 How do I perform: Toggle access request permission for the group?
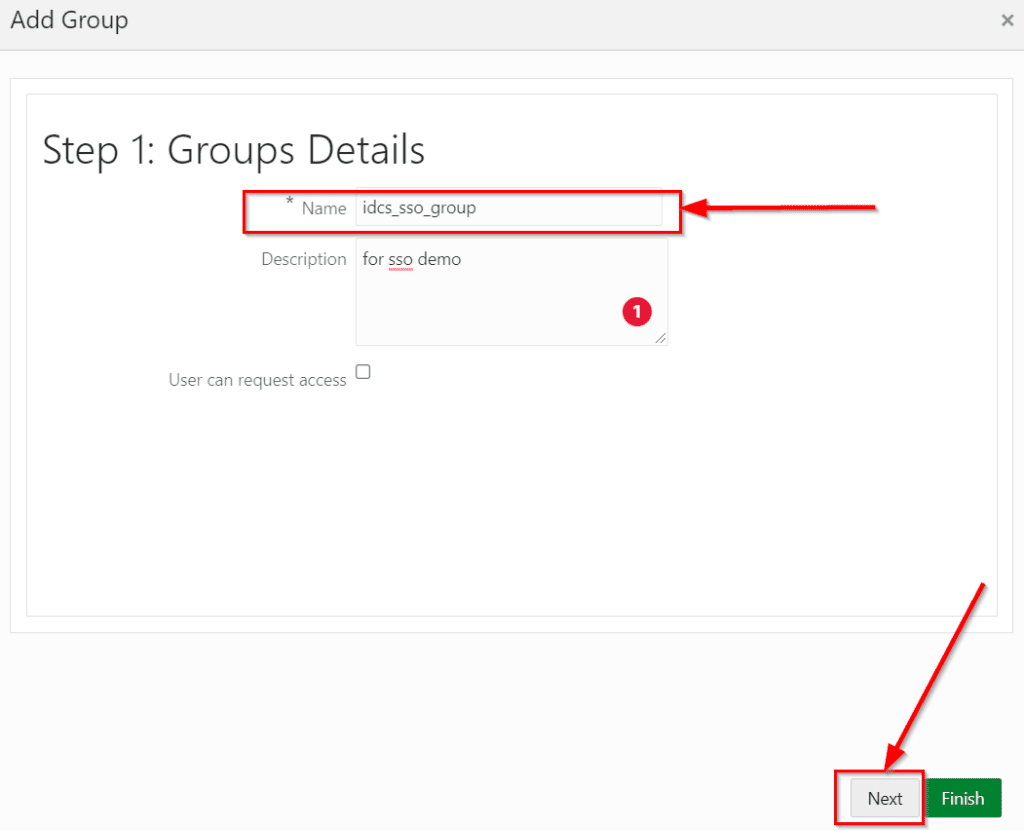tap(363, 371)
